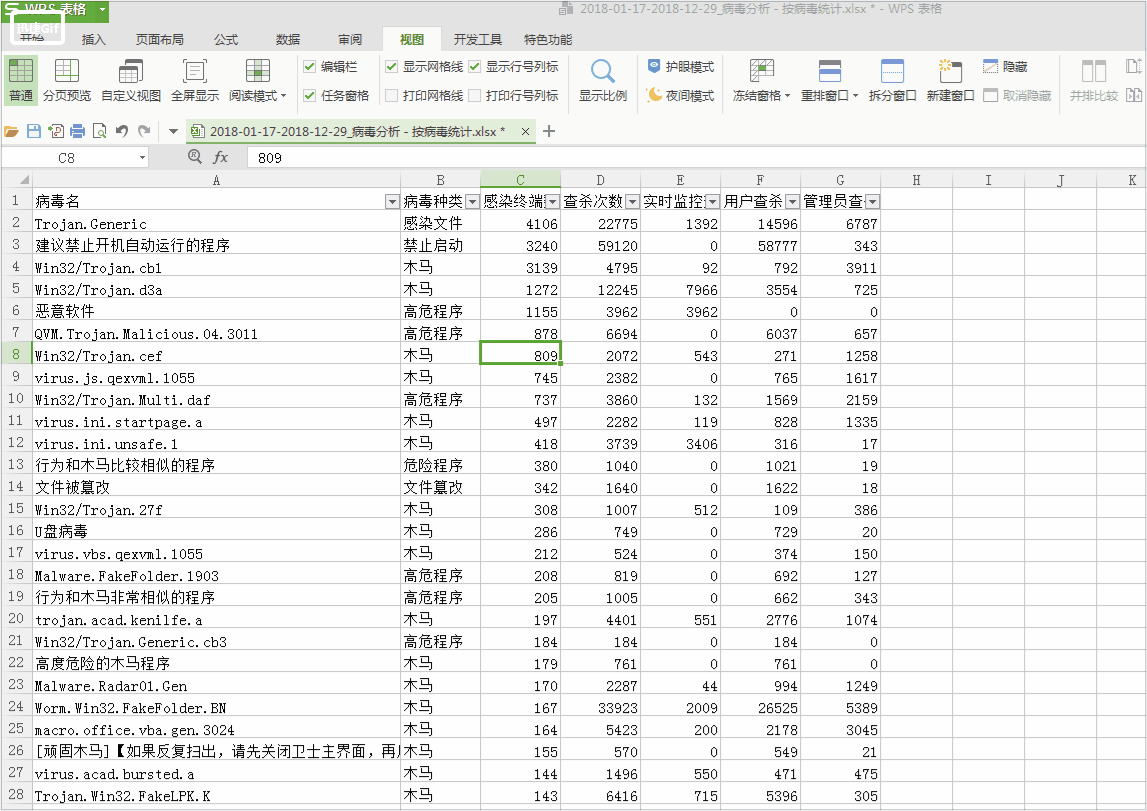Image resolution: width=1147 pixels, height=811 pixels.
Task: Open the 冻结窗格 tool
Action: (x=760, y=80)
